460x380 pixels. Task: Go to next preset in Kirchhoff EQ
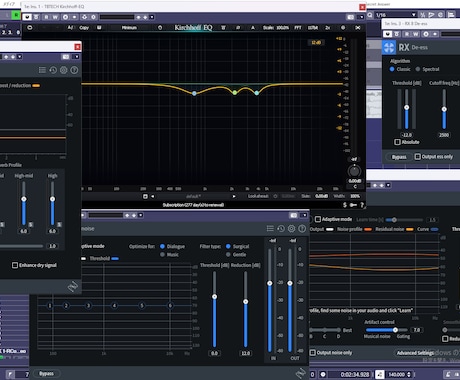coord(234,196)
